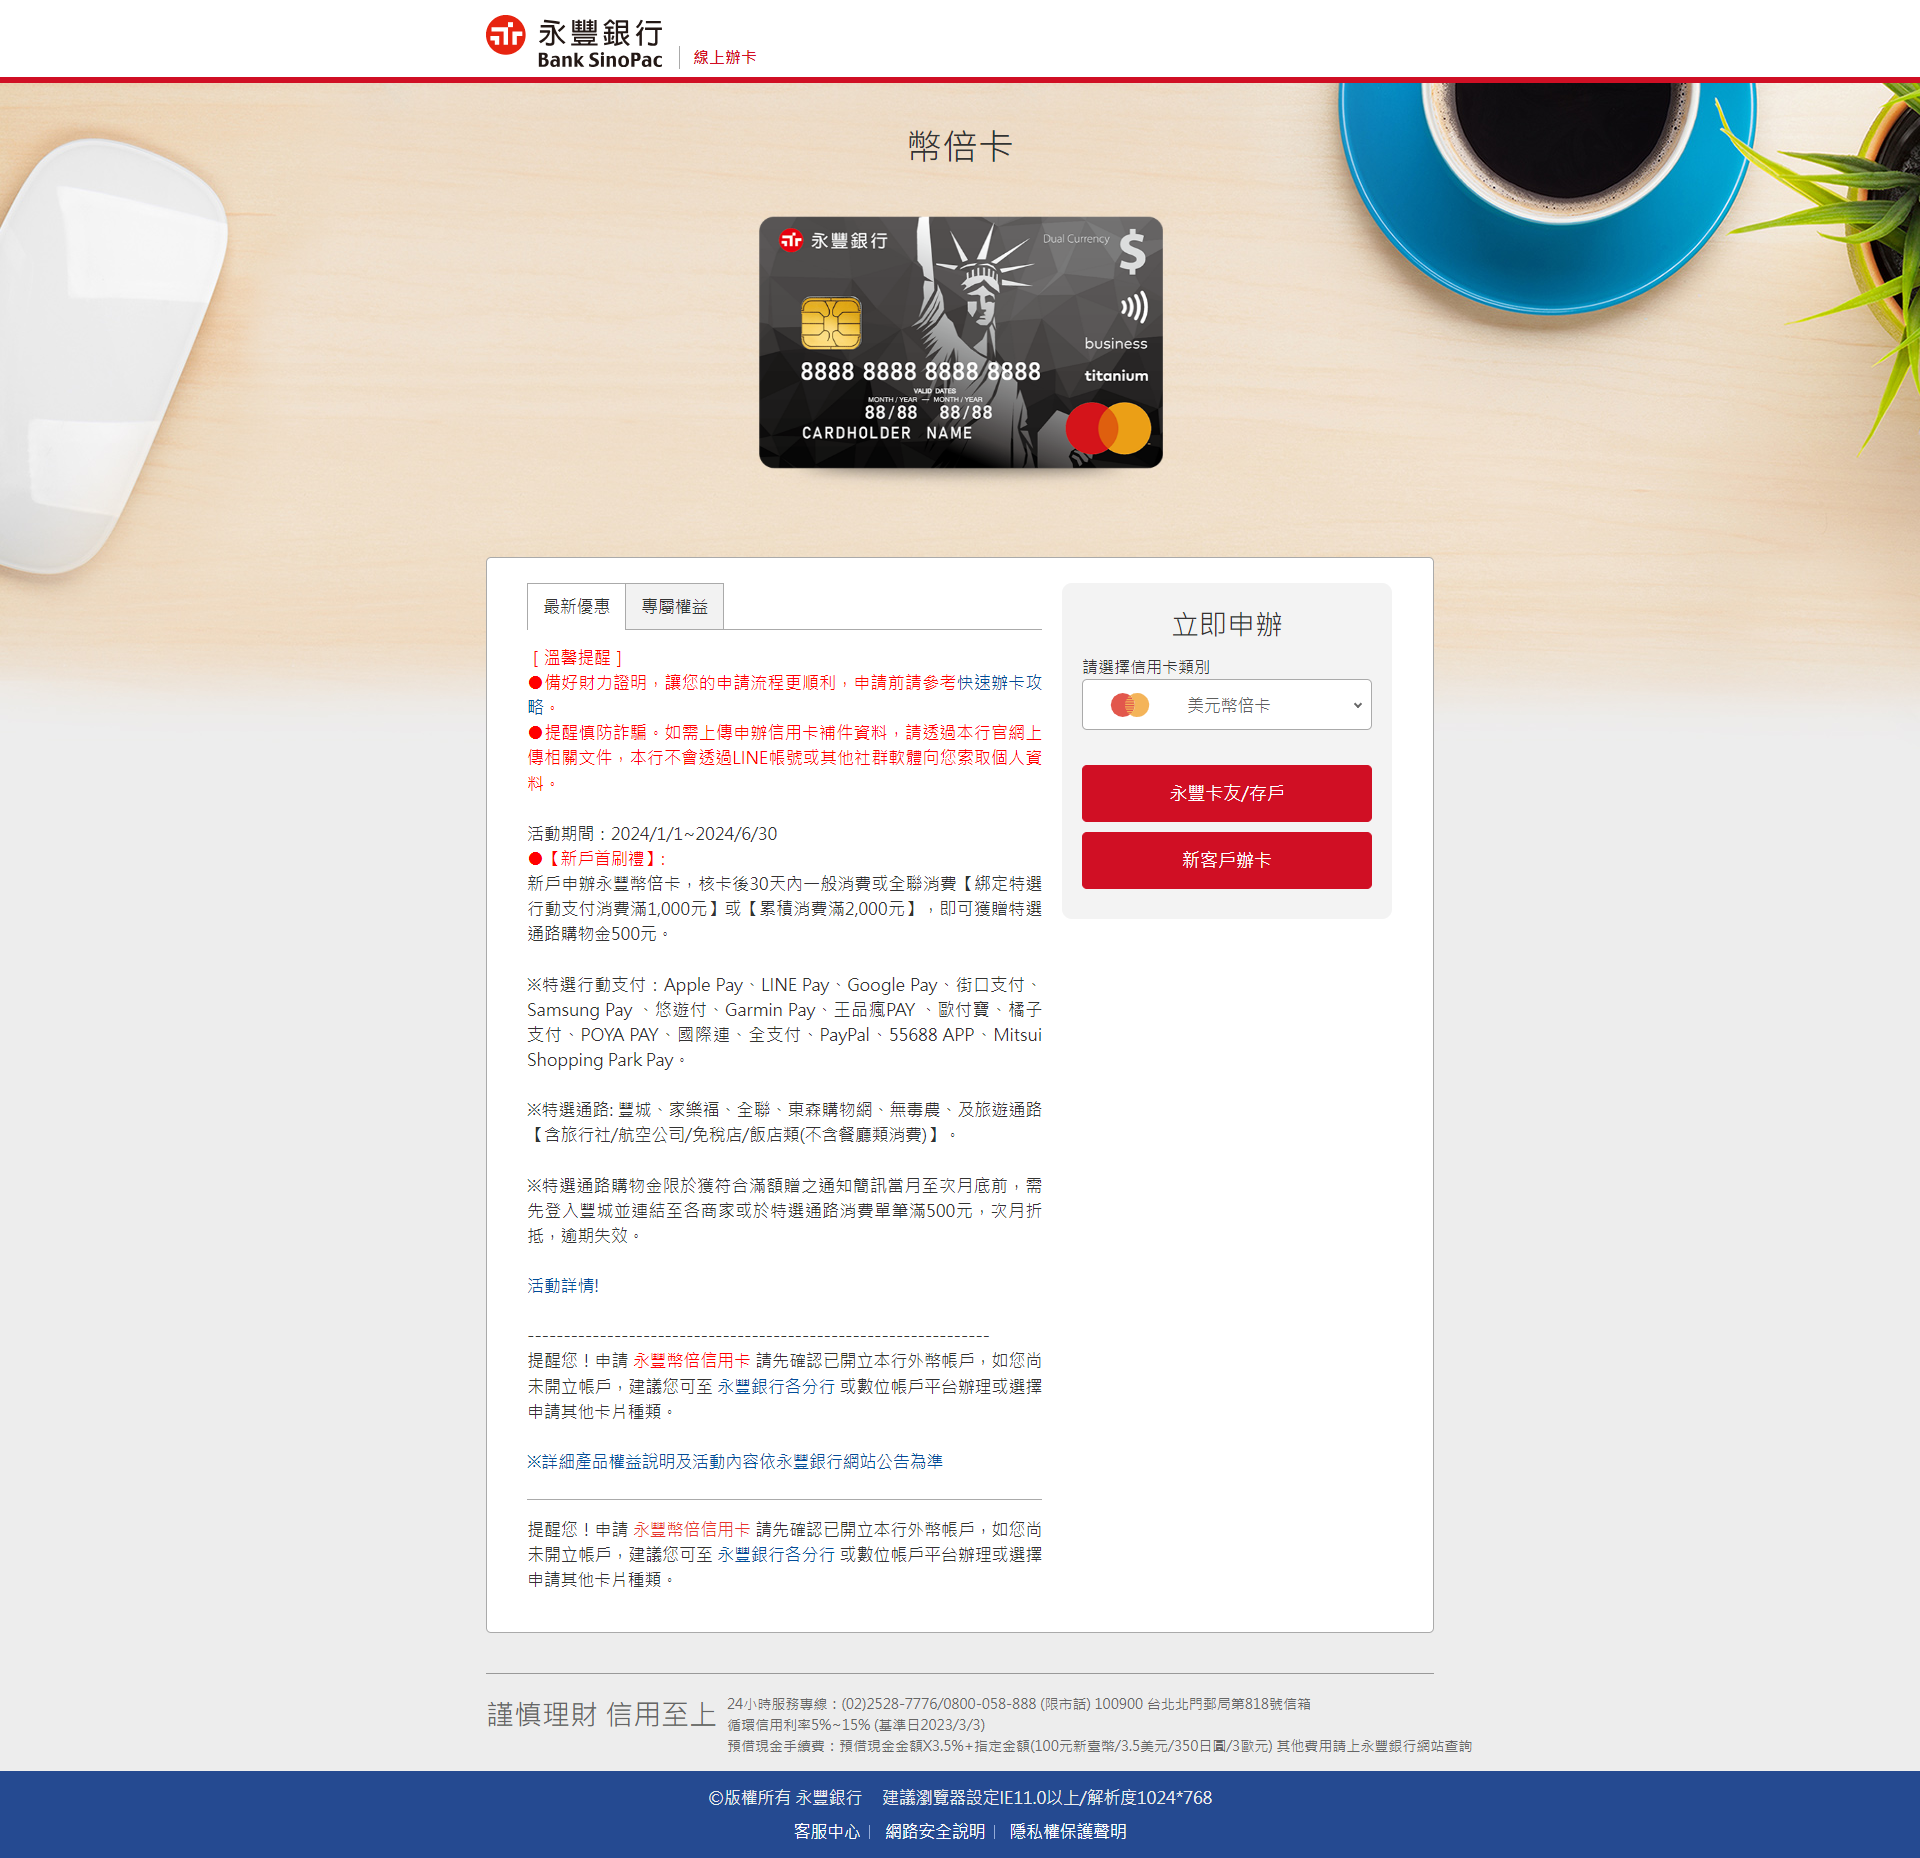Click the 幣倍卡 page title
Viewport: 1920px width, 1858px height.
pos(960,146)
